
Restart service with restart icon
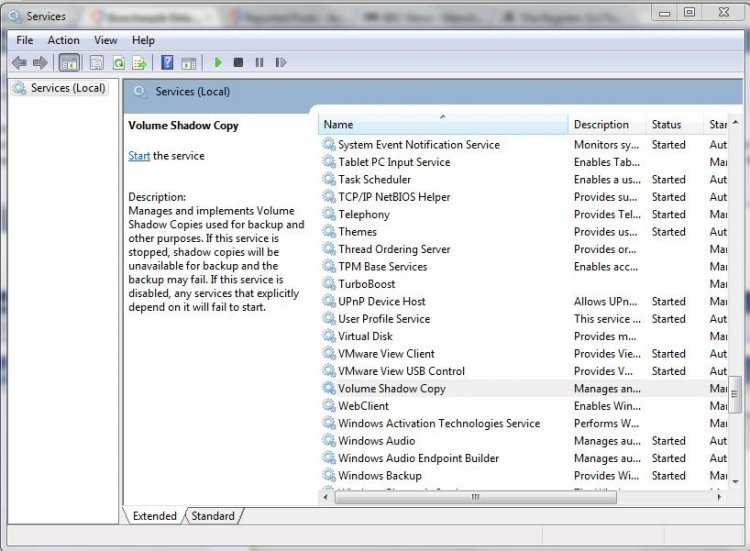(281, 62)
